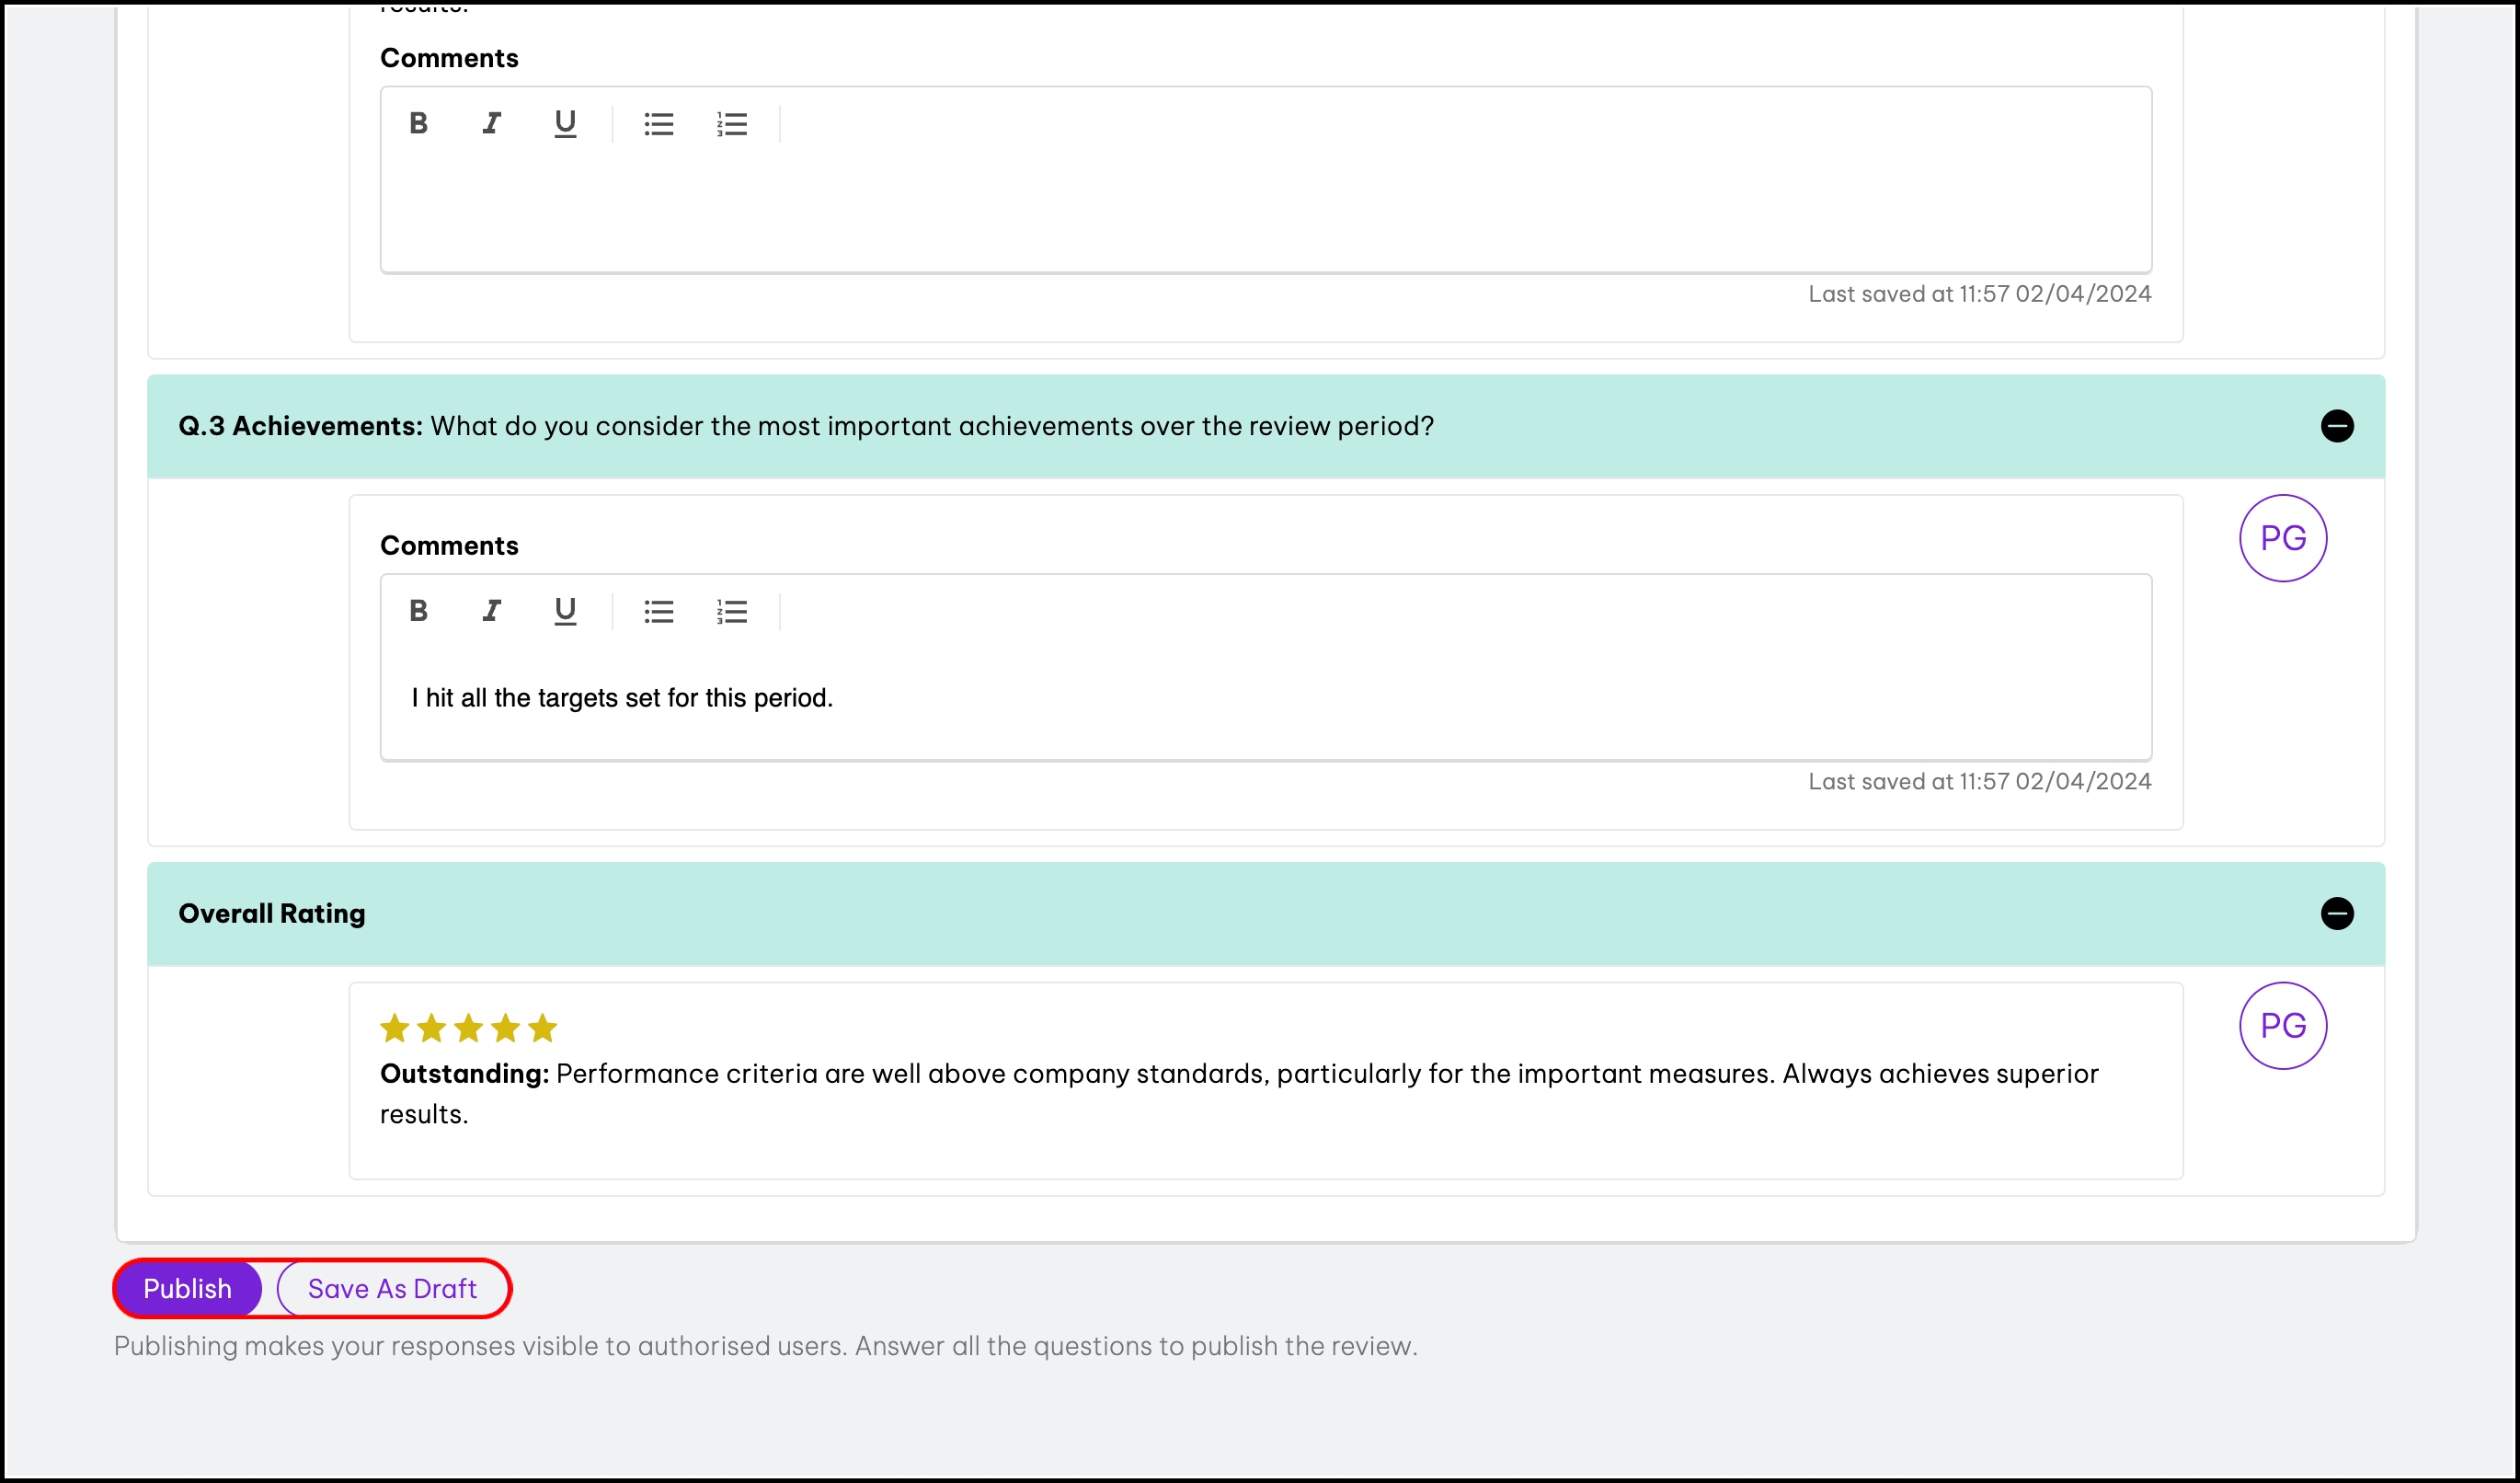
Task: Insert numbered list in Q.3 Achievements editor
Action: [x=732, y=611]
